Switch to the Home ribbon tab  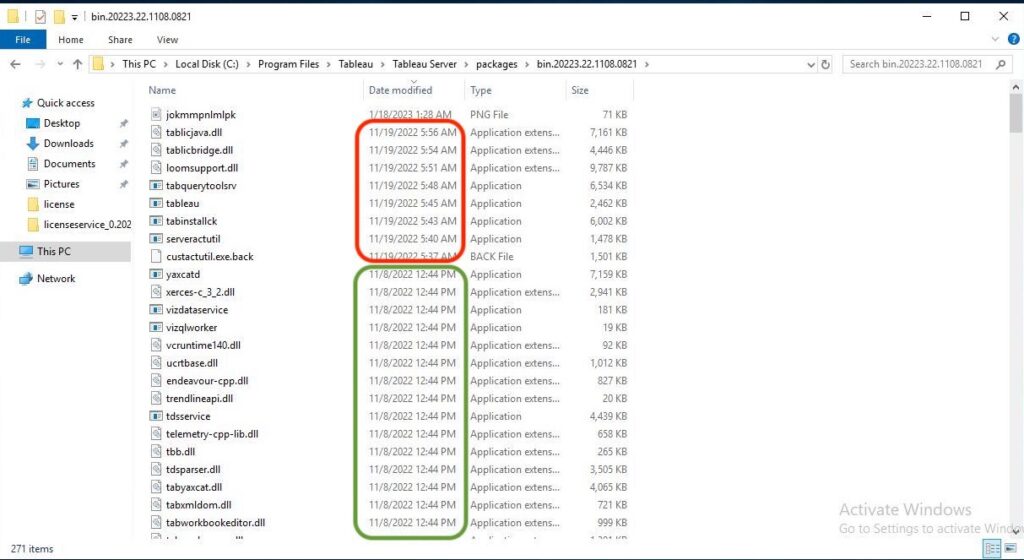(71, 40)
